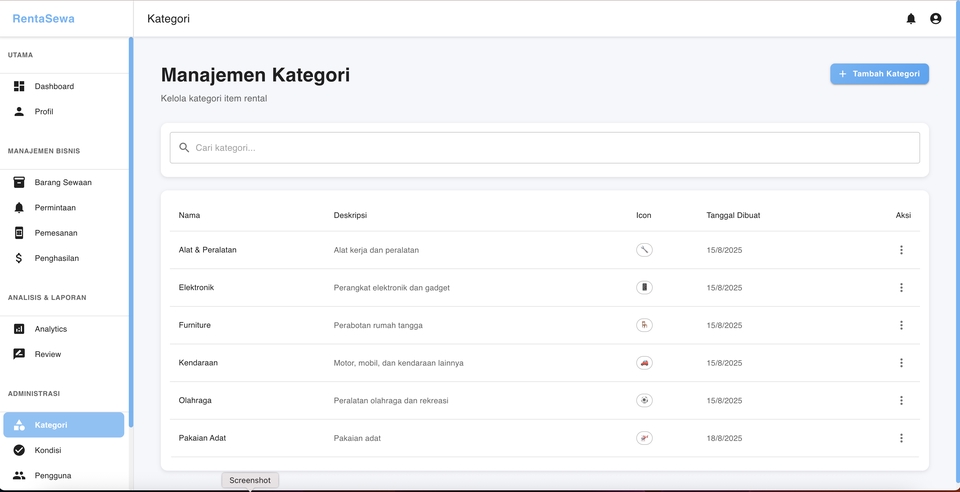Image resolution: width=960 pixels, height=492 pixels.
Task: Expand row actions for Pakaian Adat
Action: [901, 438]
